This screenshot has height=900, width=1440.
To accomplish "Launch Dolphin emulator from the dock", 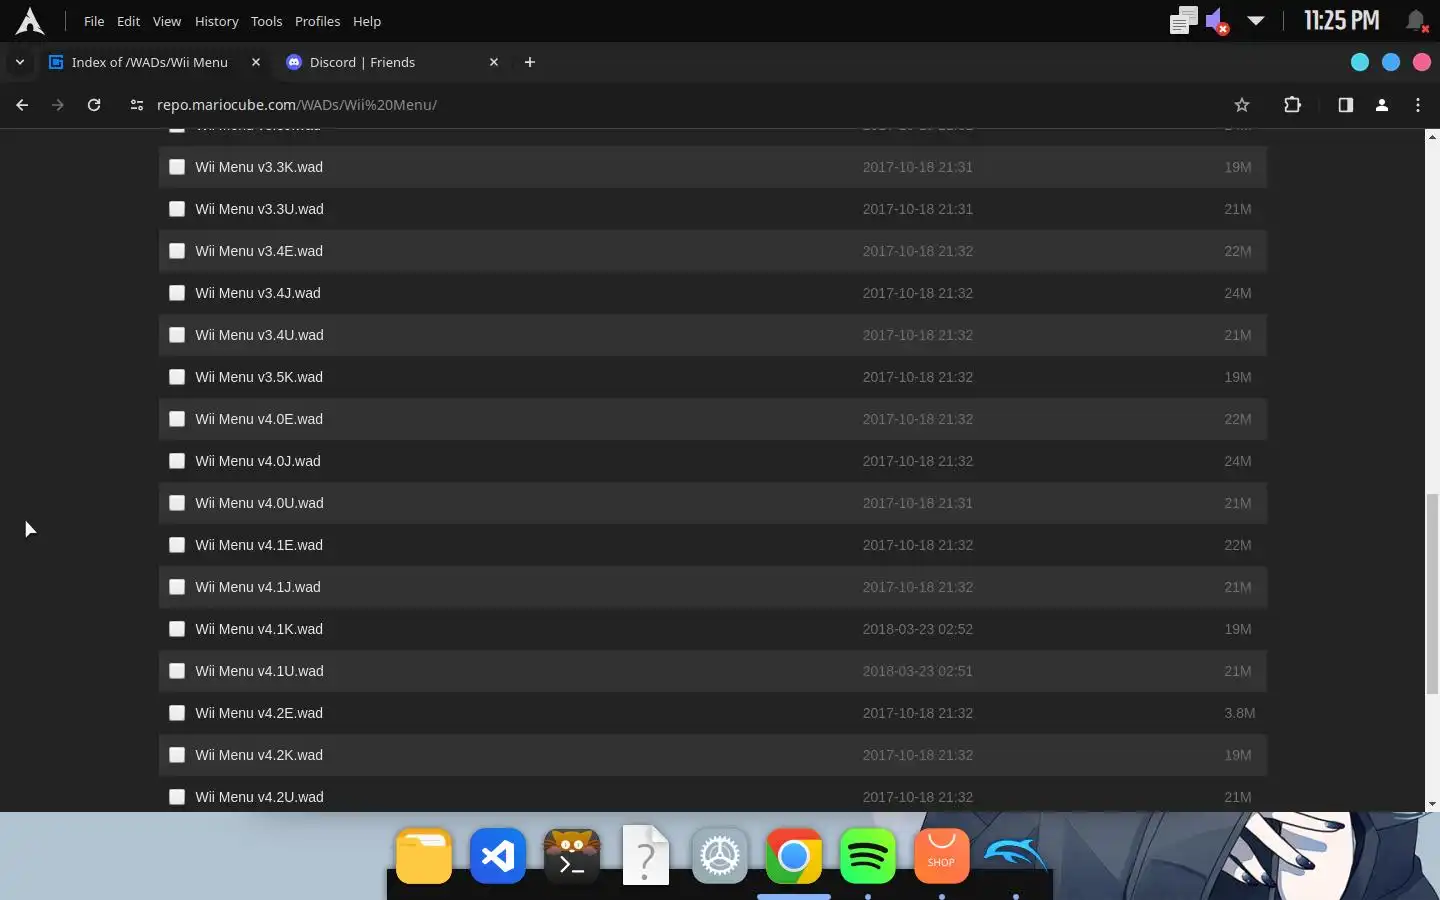I will pos(1016,854).
